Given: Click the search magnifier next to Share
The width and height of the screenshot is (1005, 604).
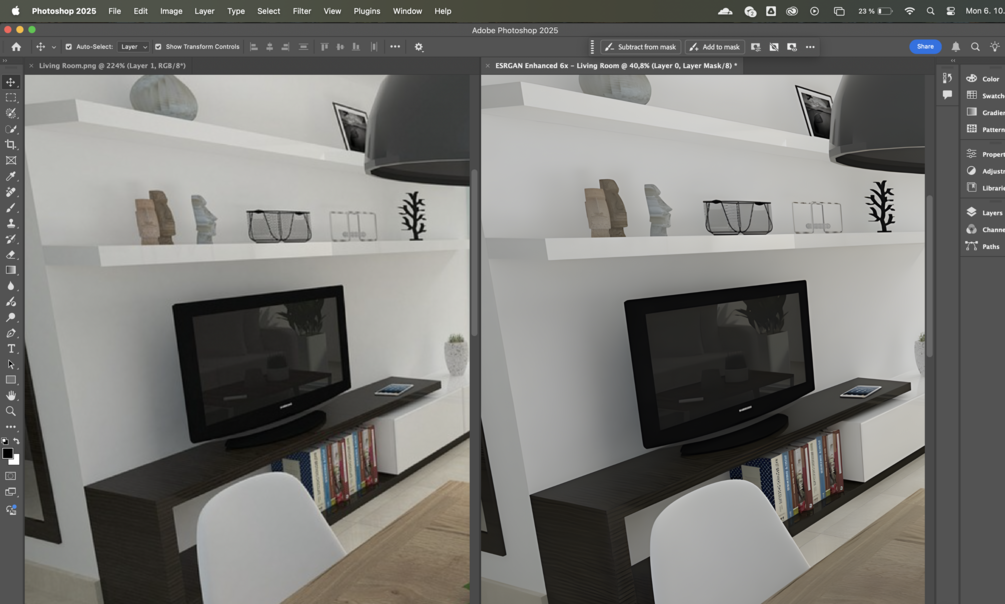Looking at the screenshot, I should click(x=975, y=47).
